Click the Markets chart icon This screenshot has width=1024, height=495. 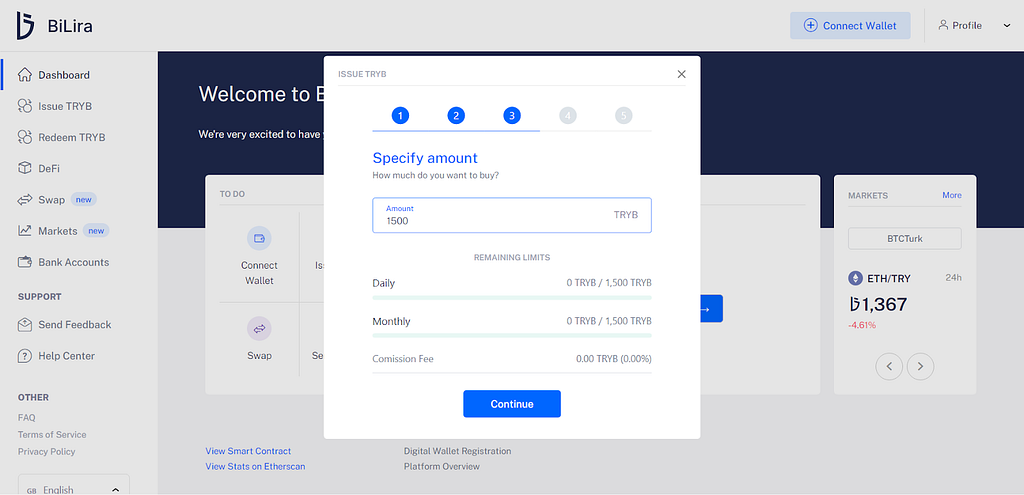click(x=25, y=231)
